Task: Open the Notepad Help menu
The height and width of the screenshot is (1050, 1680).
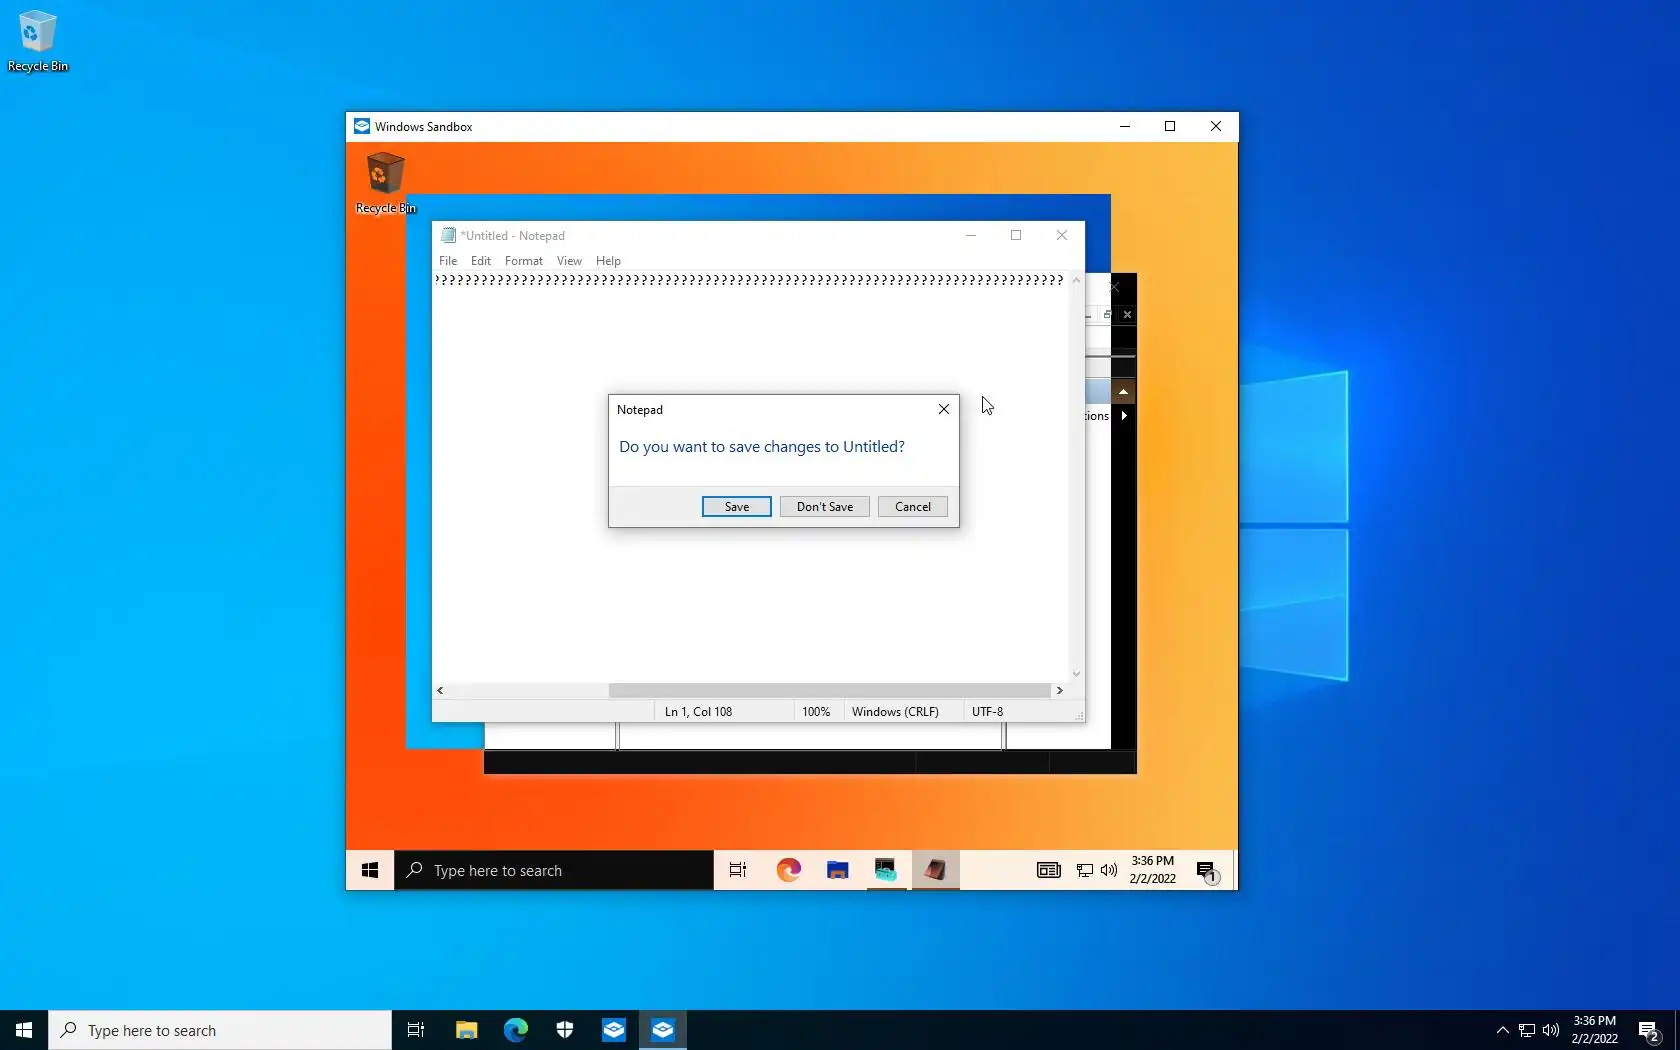Action: click(x=608, y=261)
